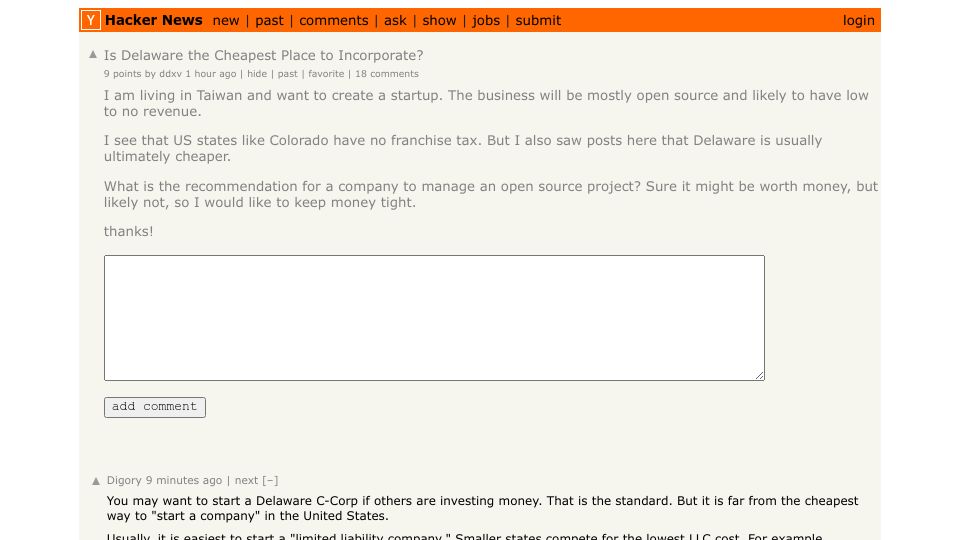Open the 'show' section
Image resolution: width=960 pixels, height=540 pixels.
439,21
